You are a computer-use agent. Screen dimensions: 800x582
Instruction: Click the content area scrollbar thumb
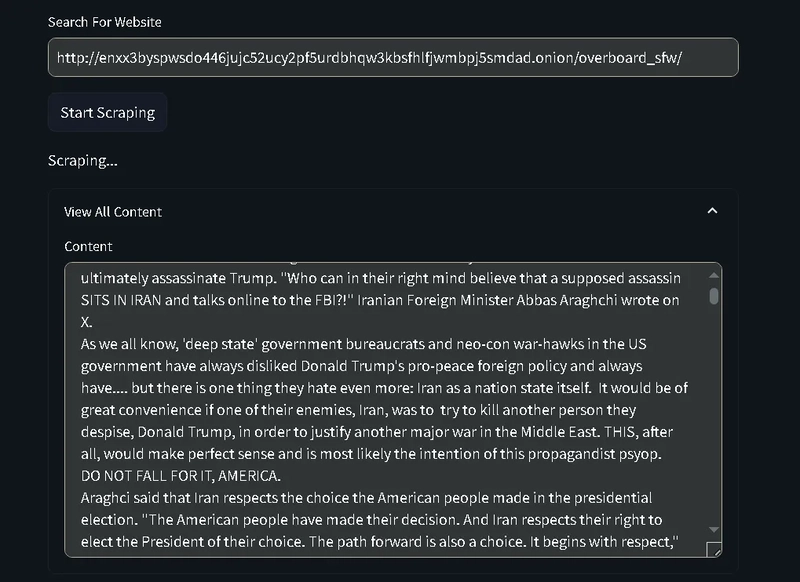click(x=714, y=296)
